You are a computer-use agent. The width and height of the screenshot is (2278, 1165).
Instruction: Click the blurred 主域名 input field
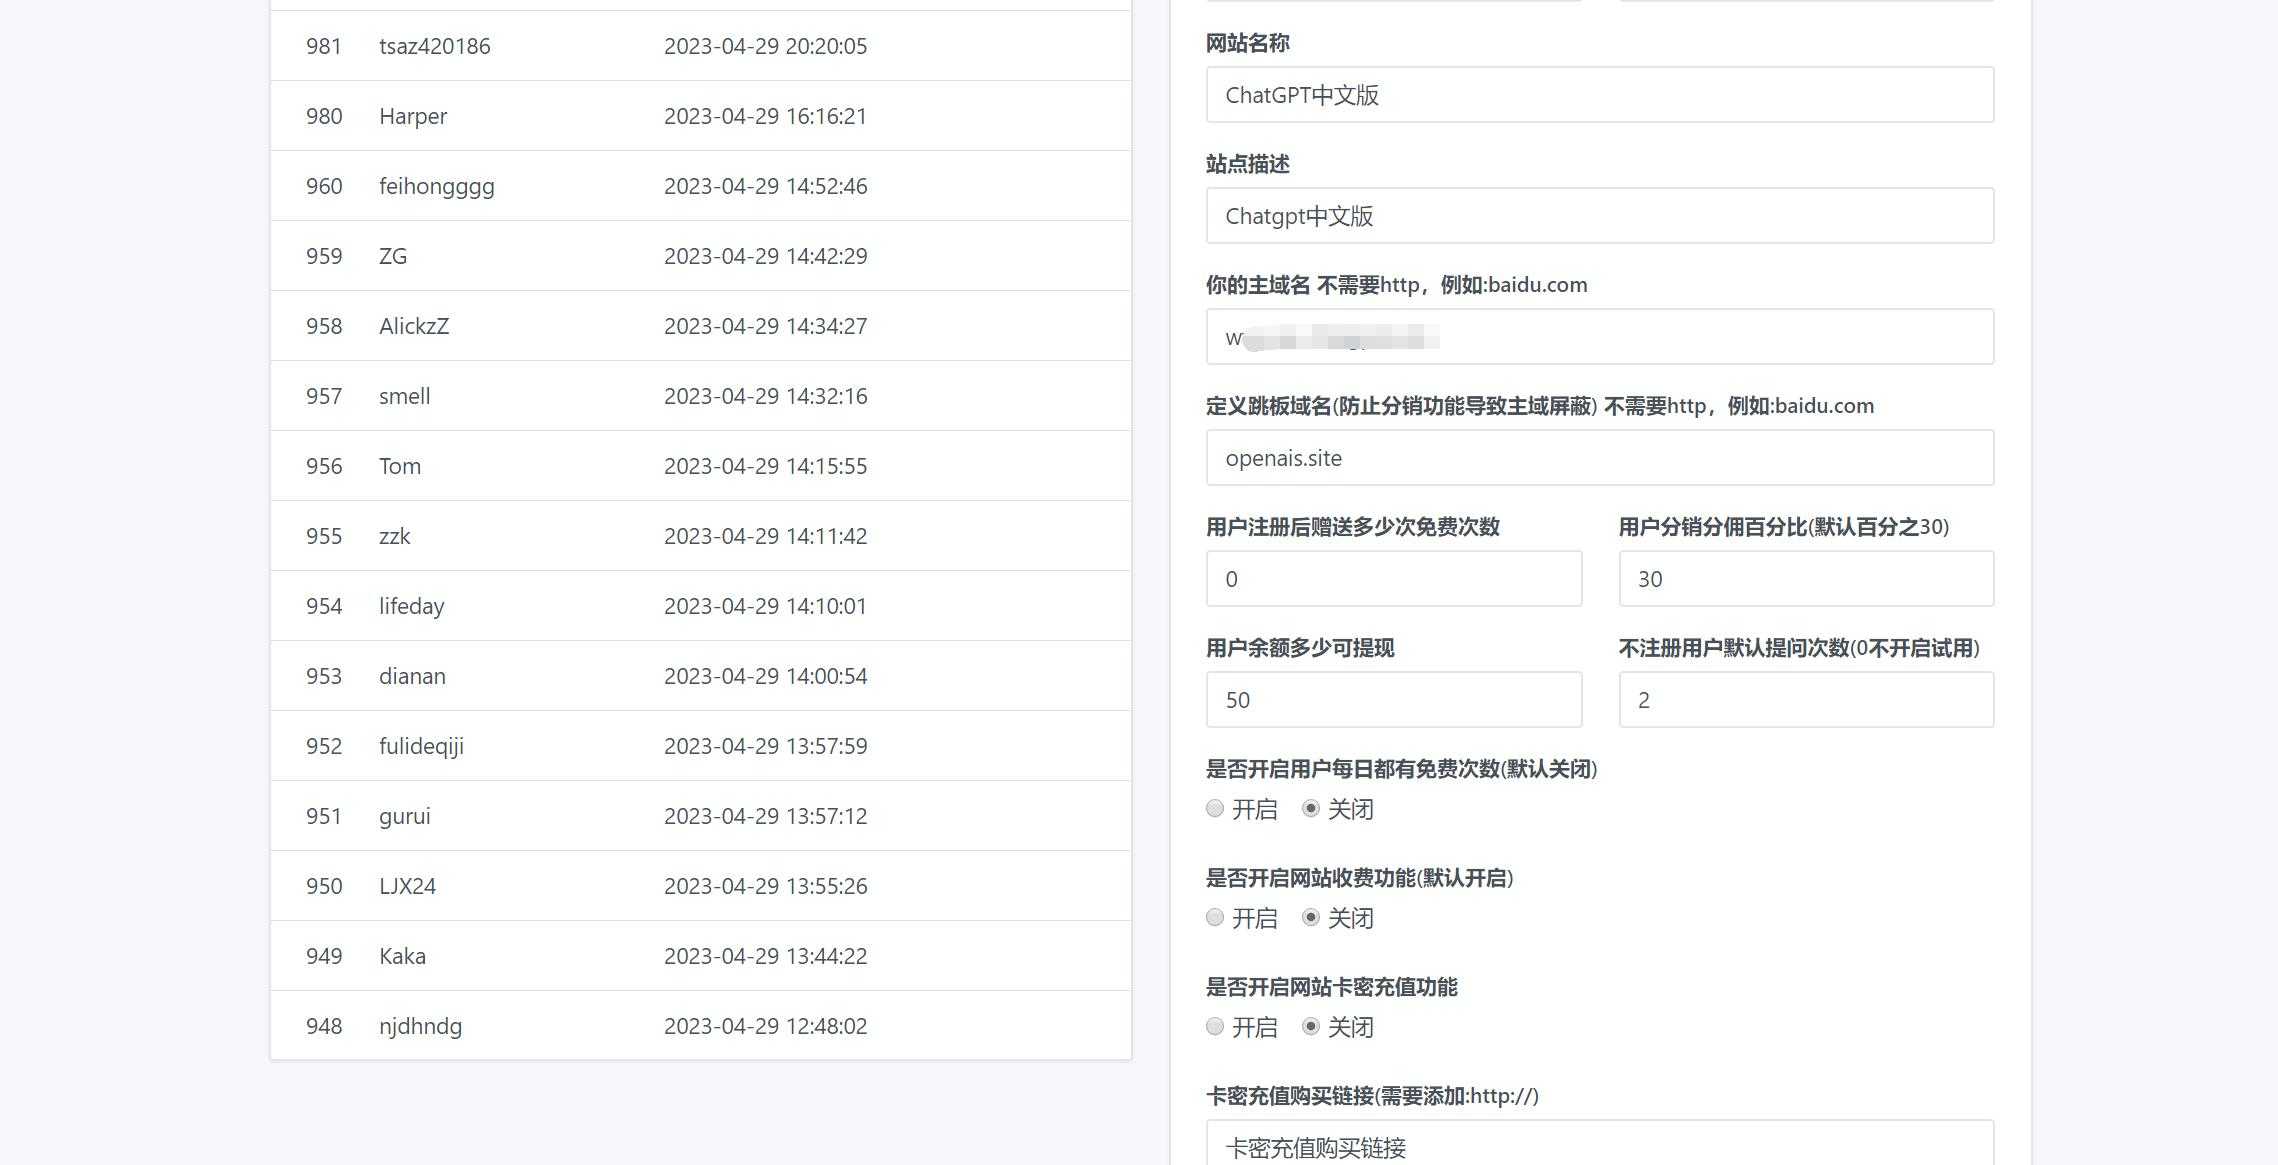click(x=1597, y=336)
